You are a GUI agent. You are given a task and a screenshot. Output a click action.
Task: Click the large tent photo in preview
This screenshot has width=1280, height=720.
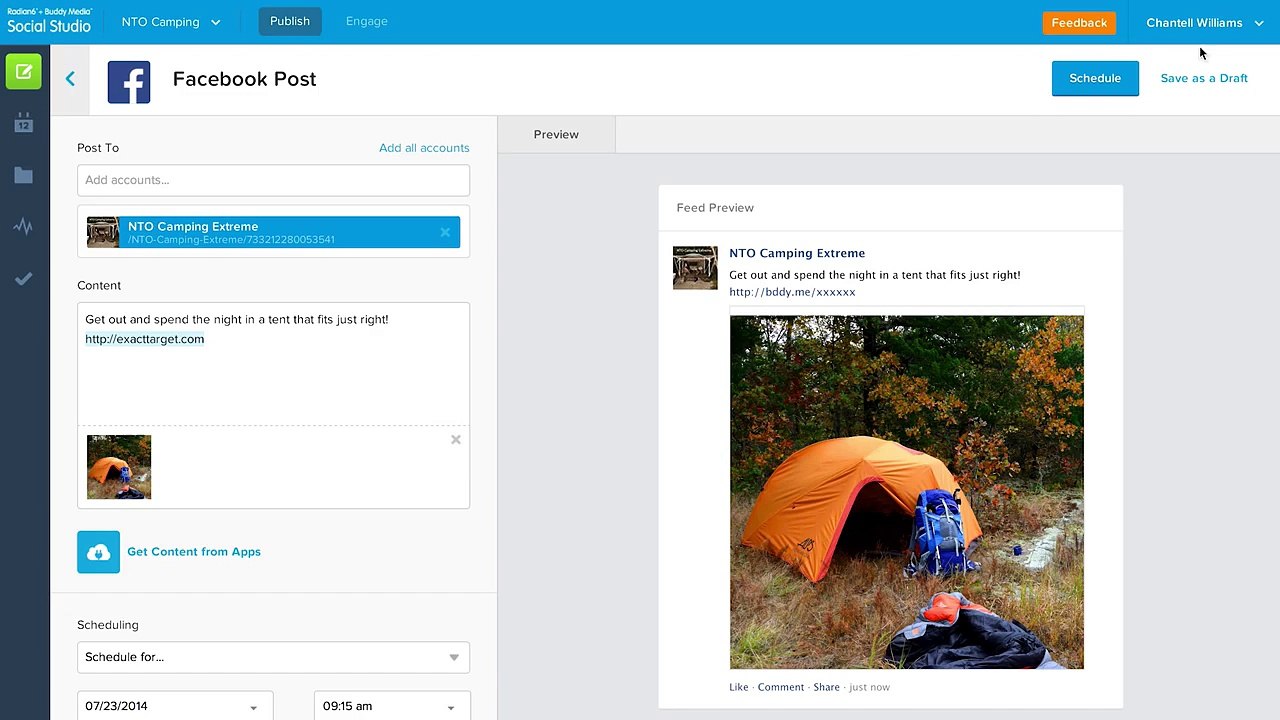coord(907,492)
